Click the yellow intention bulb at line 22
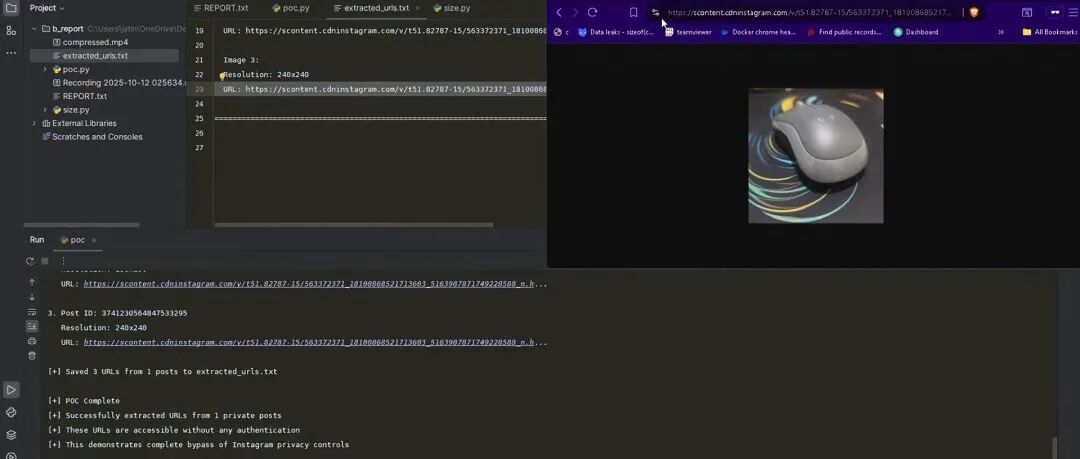The image size is (1080, 459). 222,76
